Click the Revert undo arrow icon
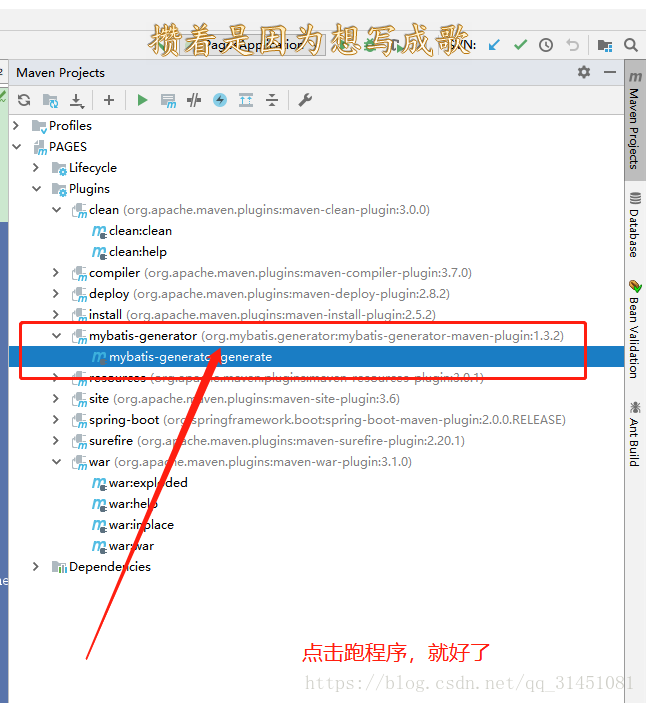 [x=572, y=45]
